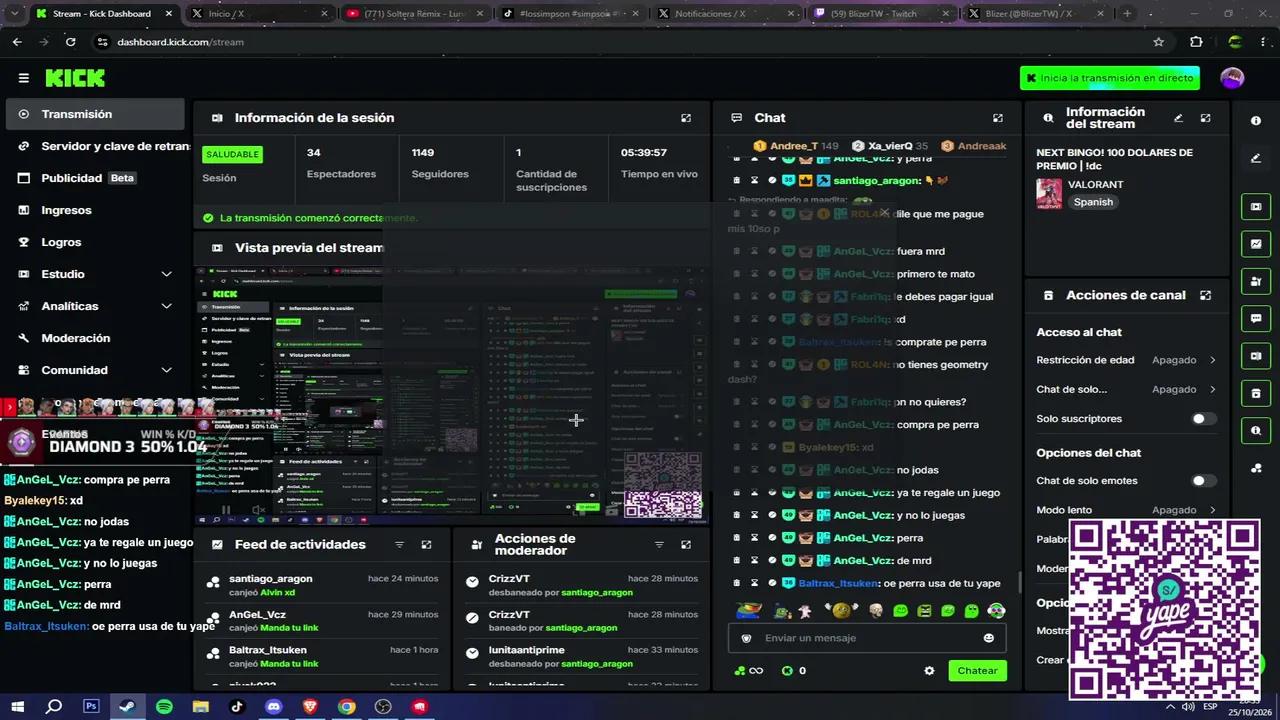Open Steam from the taskbar

click(x=127, y=706)
